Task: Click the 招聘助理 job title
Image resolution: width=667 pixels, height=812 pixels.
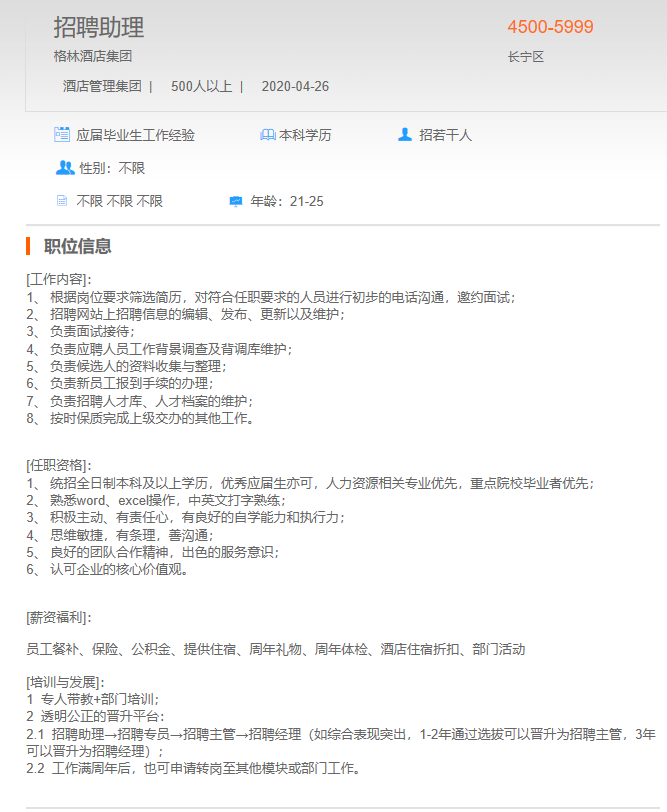Action: pyautogui.click(x=99, y=27)
